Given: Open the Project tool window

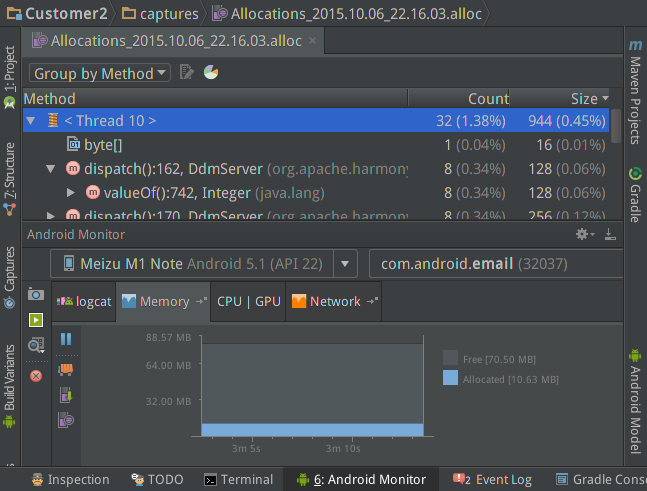Looking at the screenshot, I should pyautogui.click(x=10, y=76).
